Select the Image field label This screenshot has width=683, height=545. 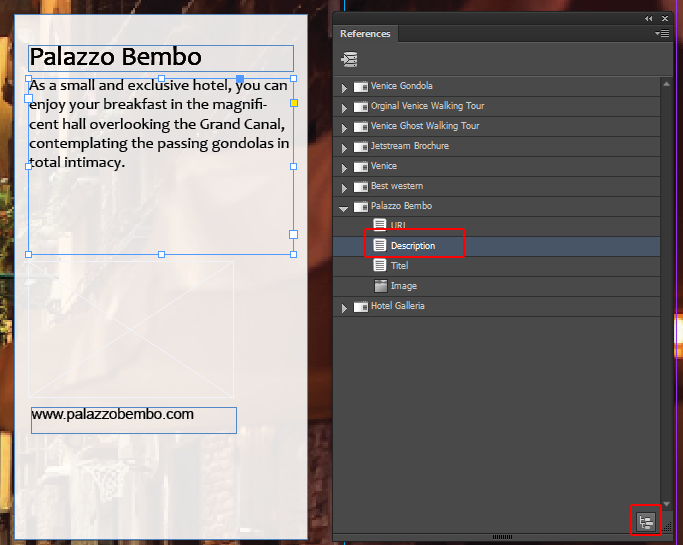click(x=403, y=286)
